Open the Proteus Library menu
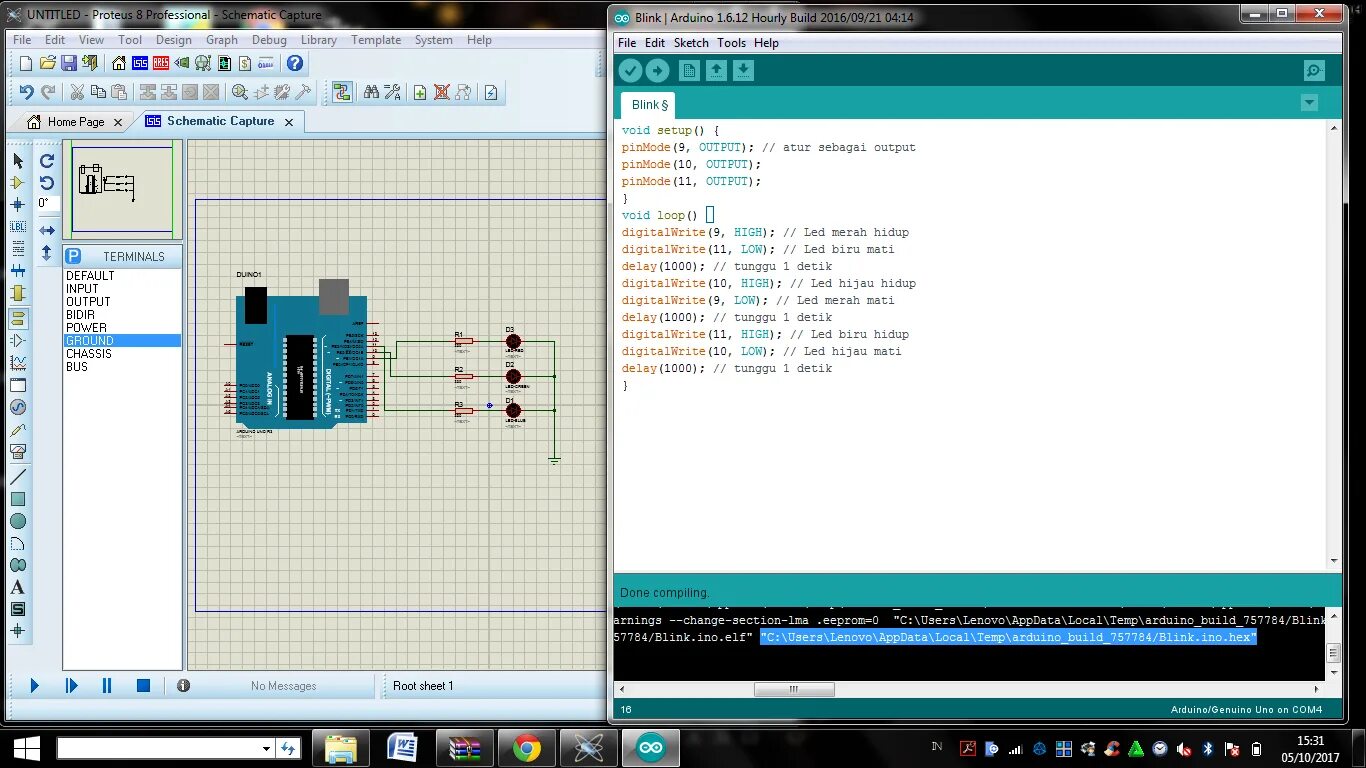 click(x=319, y=40)
